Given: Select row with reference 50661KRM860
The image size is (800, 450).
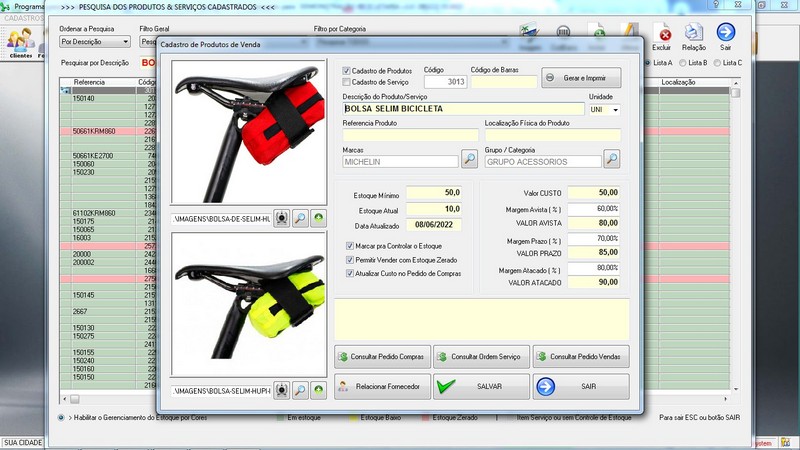Looking at the screenshot, I should coord(94,131).
